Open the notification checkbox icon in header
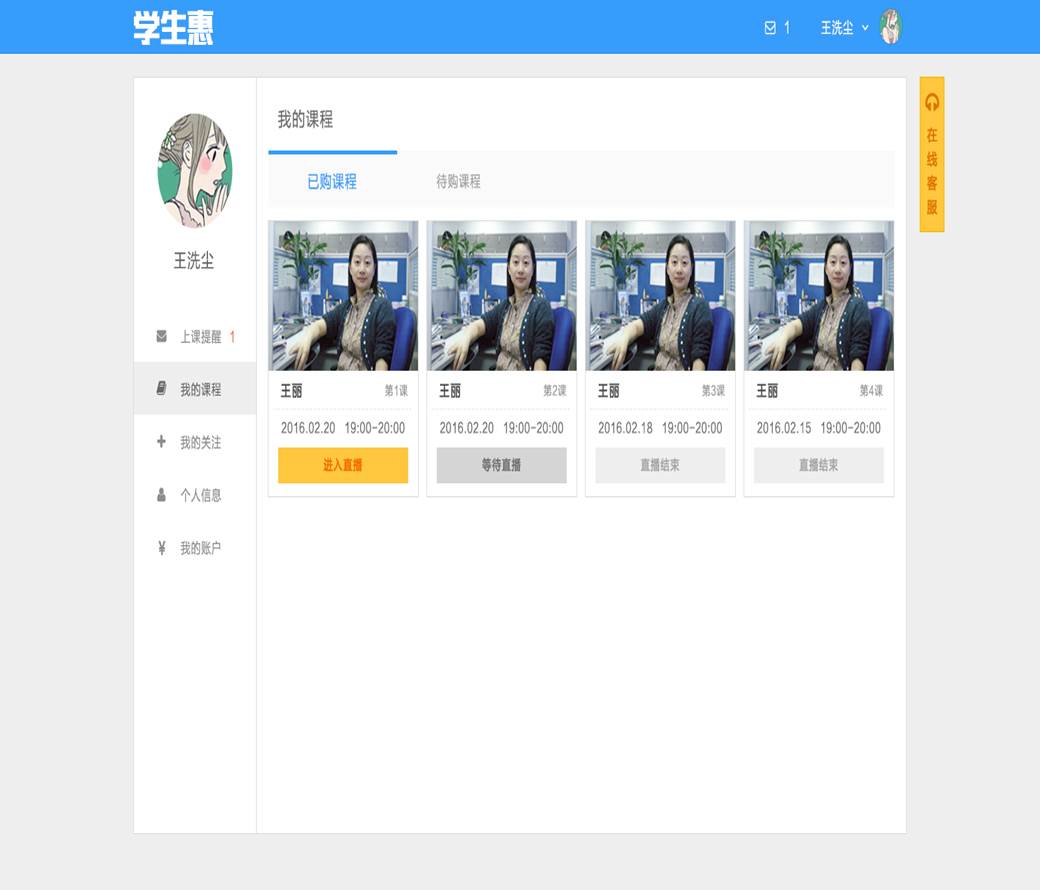The height and width of the screenshot is (890, 1040). tap(770, 28)
